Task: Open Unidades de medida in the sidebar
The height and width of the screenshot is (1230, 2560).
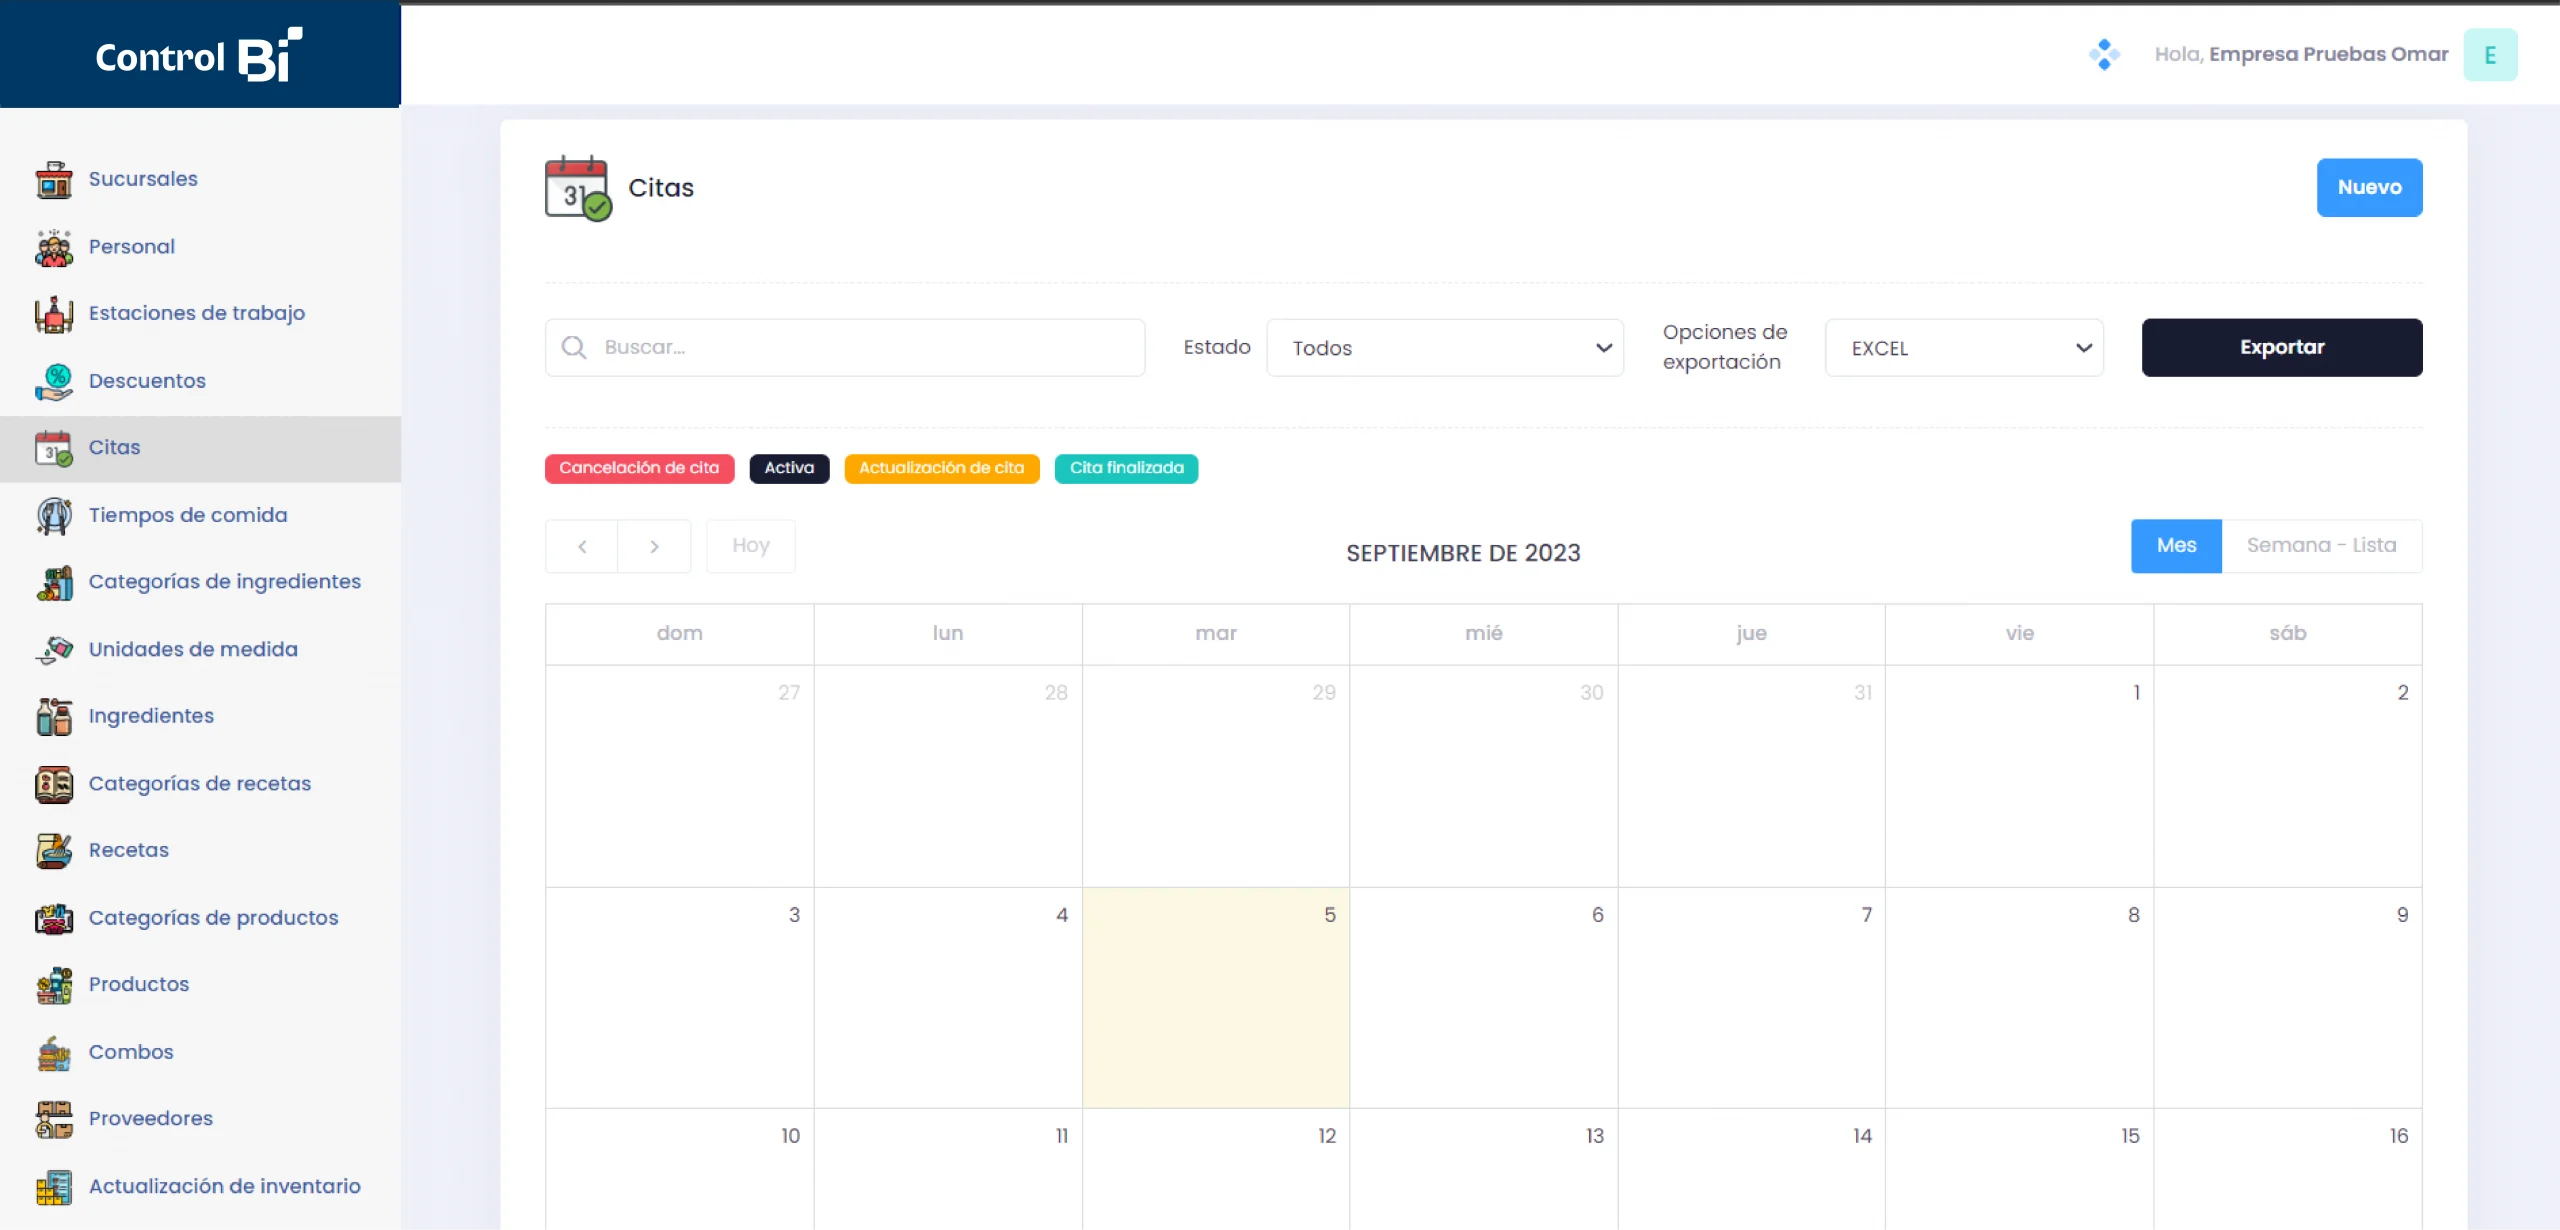Action: (x=193, y=649)
